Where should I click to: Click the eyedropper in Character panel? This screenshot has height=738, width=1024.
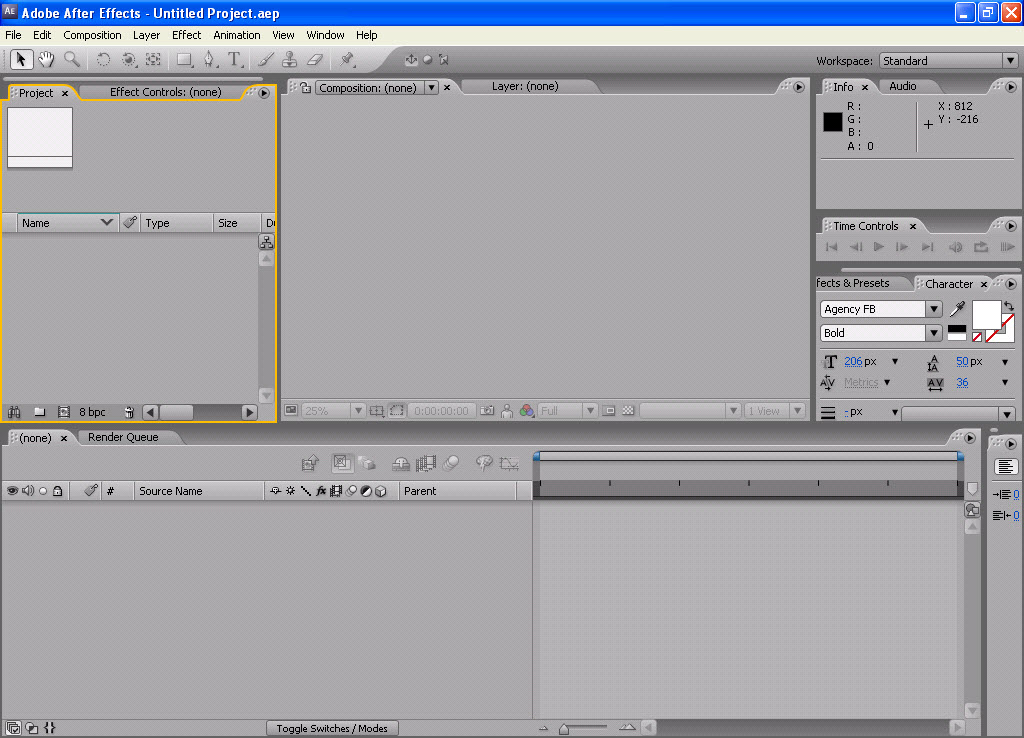pos(957,309)
